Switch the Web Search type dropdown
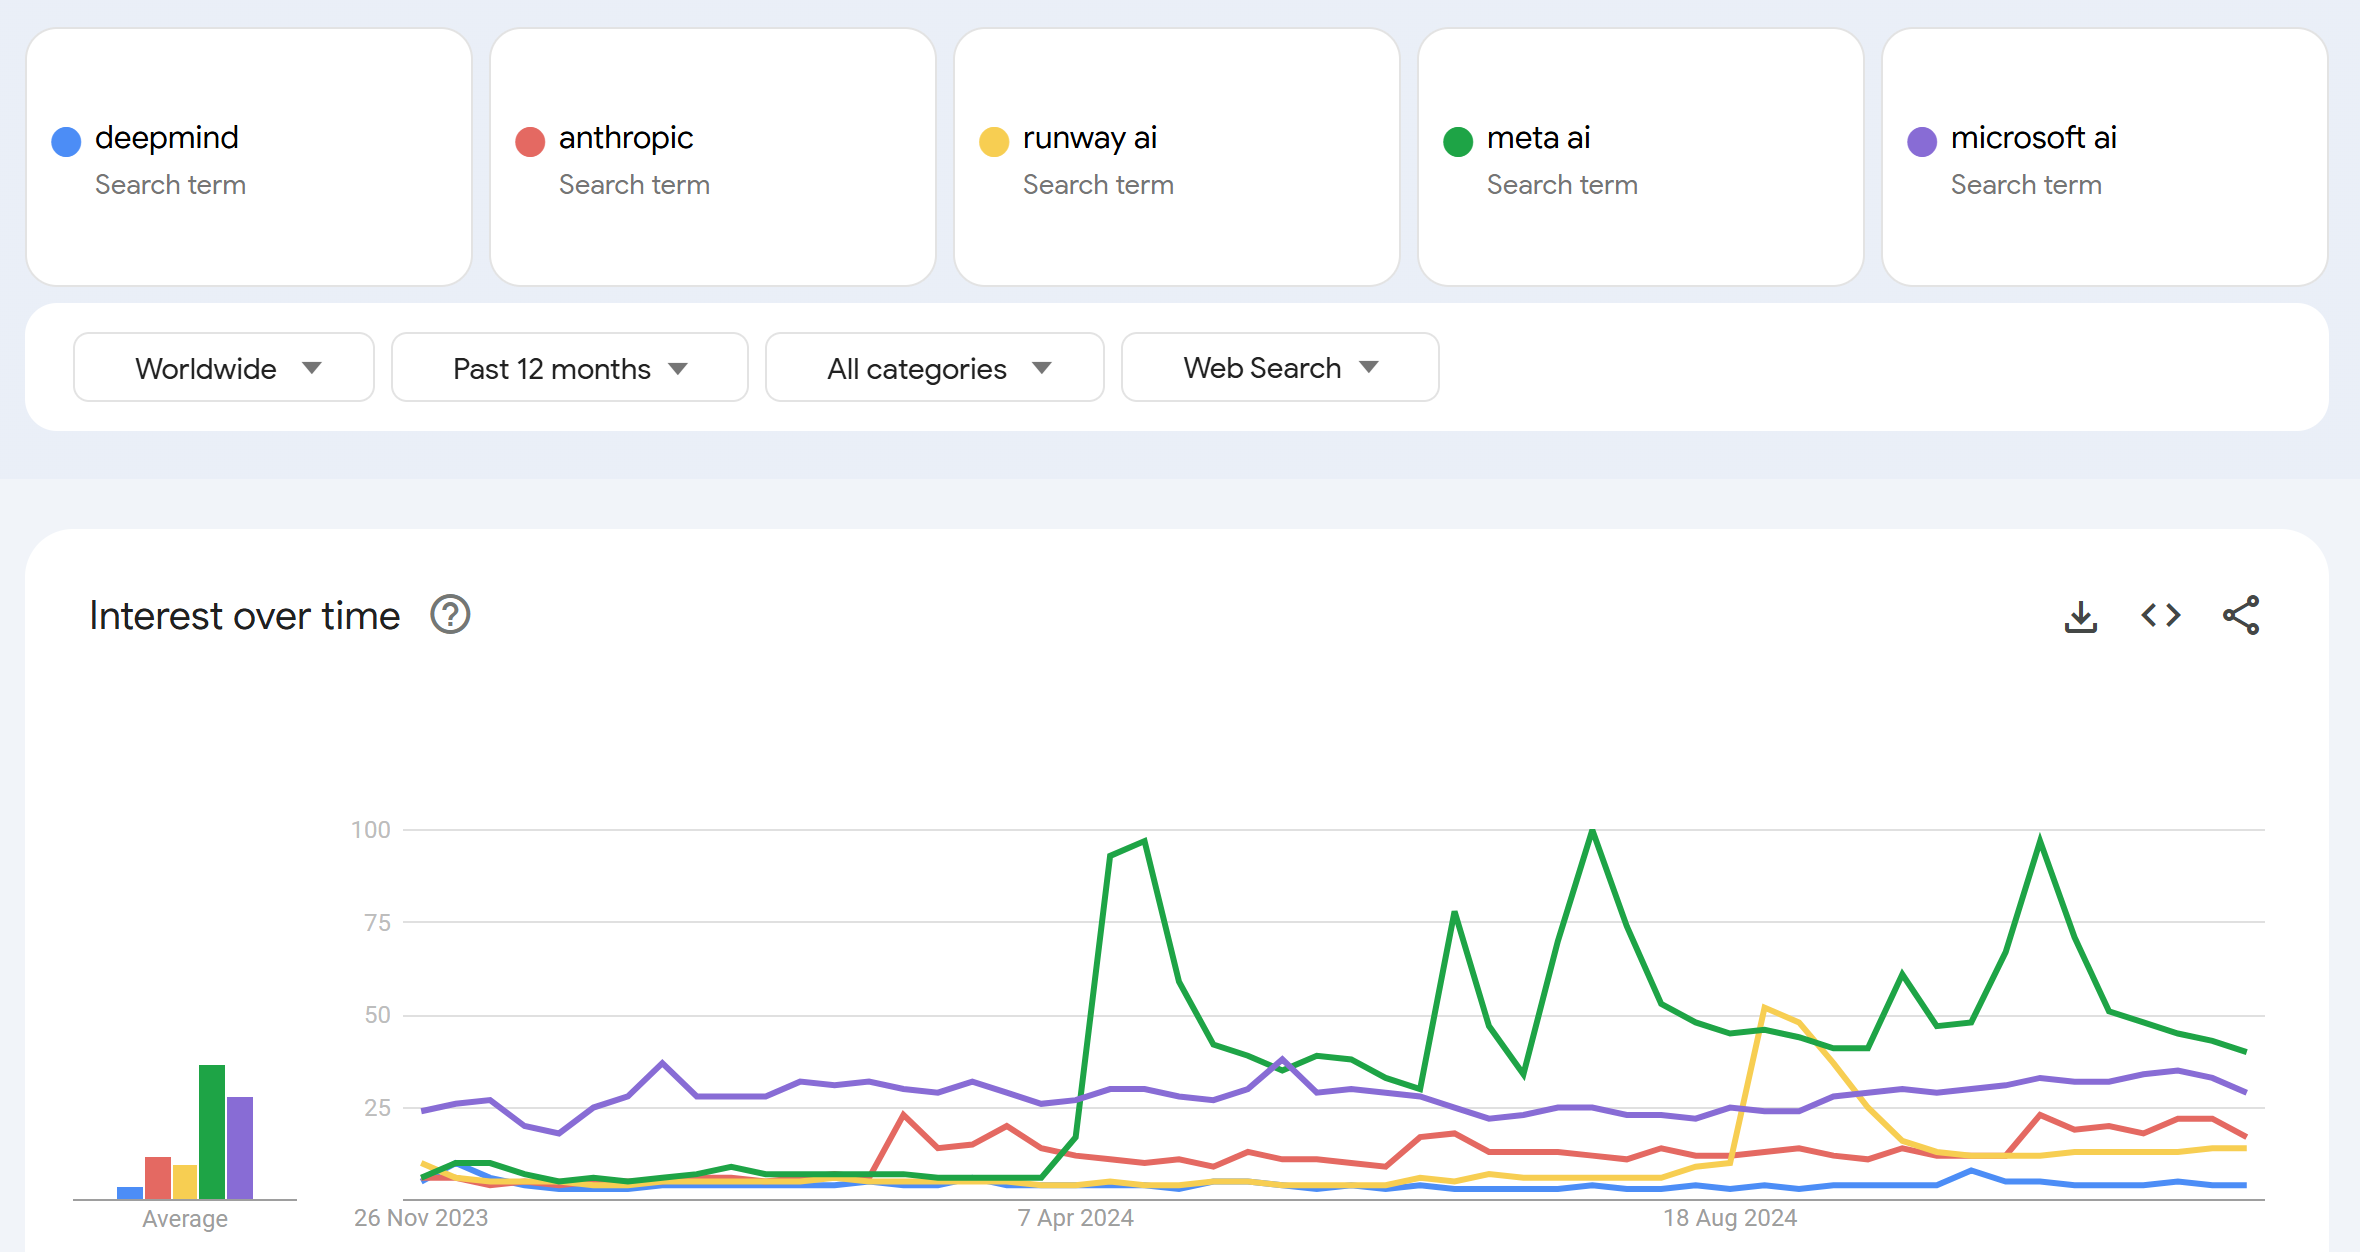This screenshot has height=1252, width=2360. pos(1280,368)
